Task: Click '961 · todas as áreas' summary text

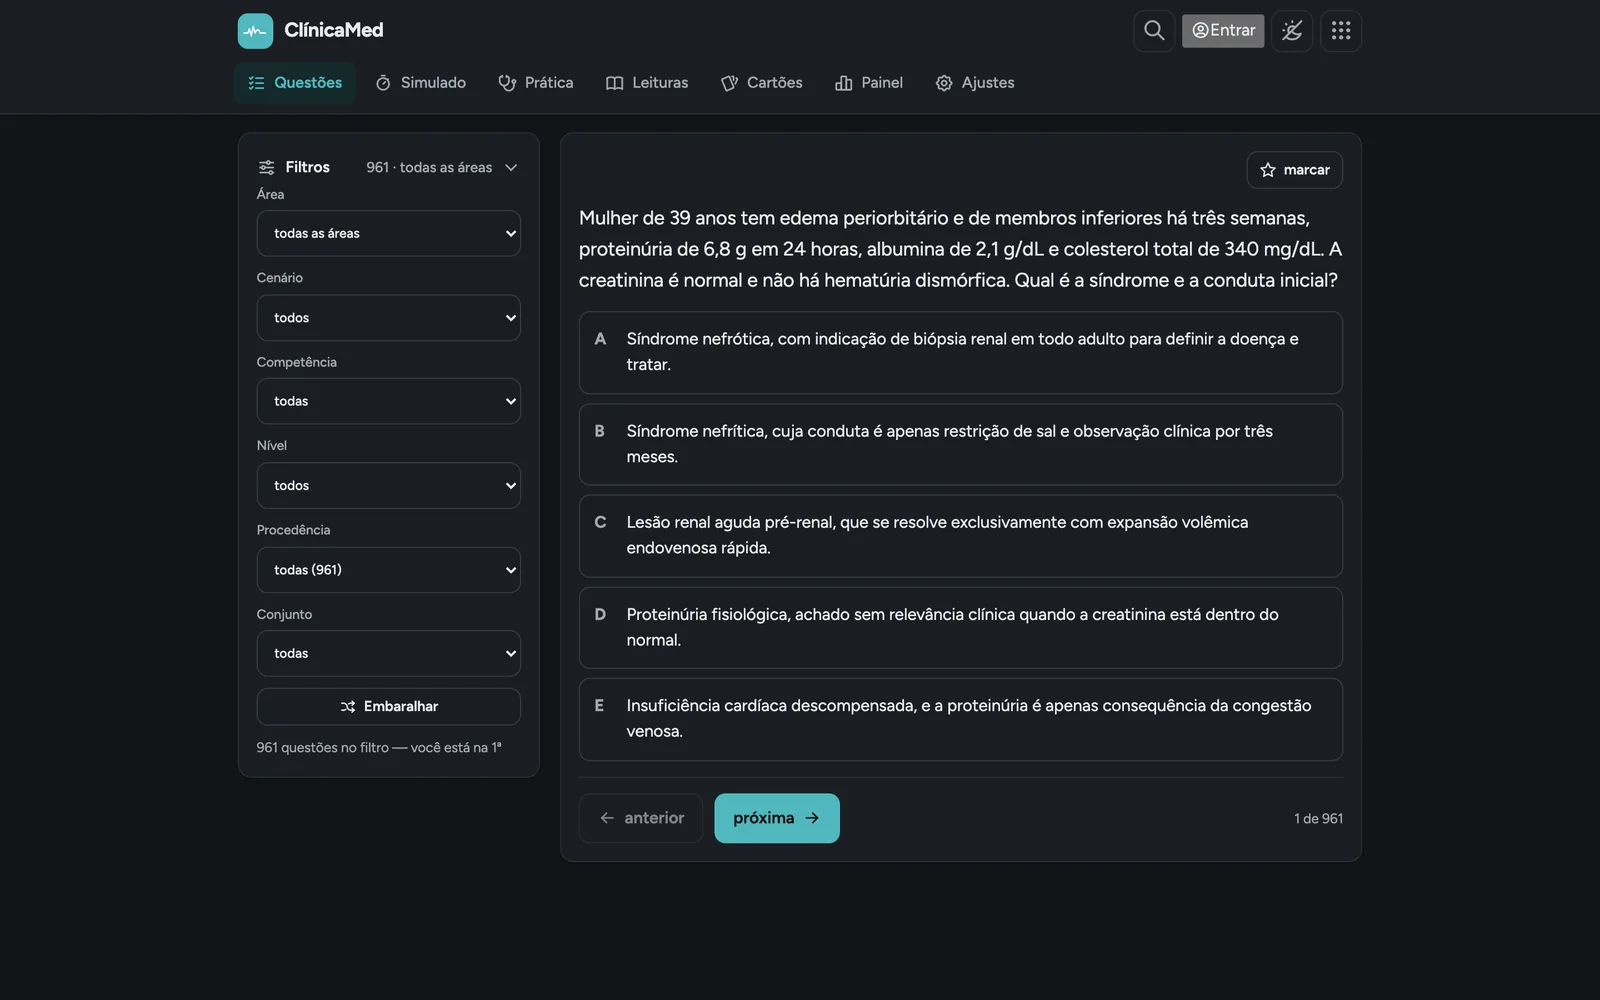Action: pyautogui.click(x=429, y=168)
